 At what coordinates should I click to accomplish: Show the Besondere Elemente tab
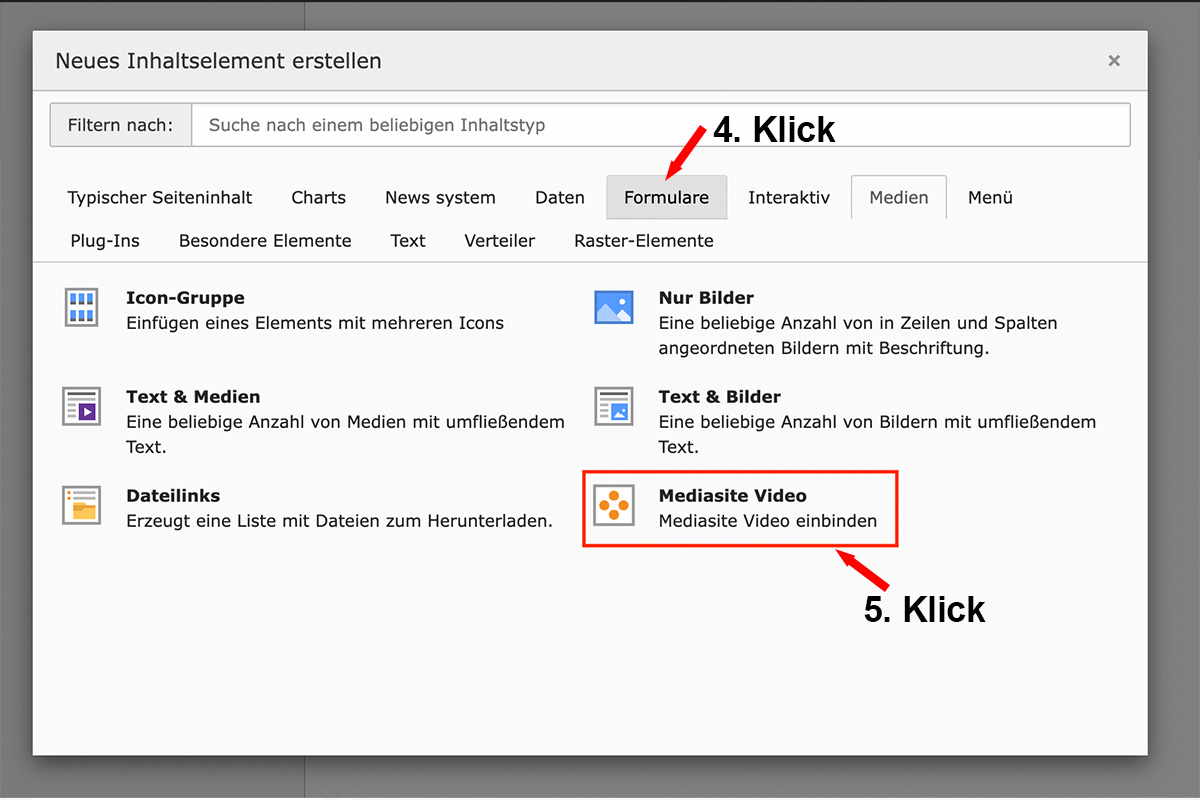[x=265, y=241]
